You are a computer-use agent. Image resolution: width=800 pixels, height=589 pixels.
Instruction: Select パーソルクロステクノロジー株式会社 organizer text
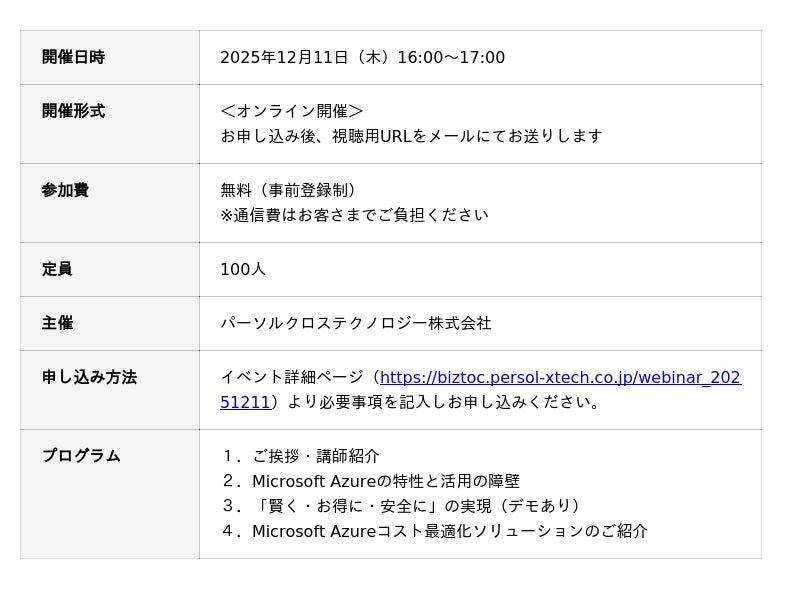click(x=356, y=323)
